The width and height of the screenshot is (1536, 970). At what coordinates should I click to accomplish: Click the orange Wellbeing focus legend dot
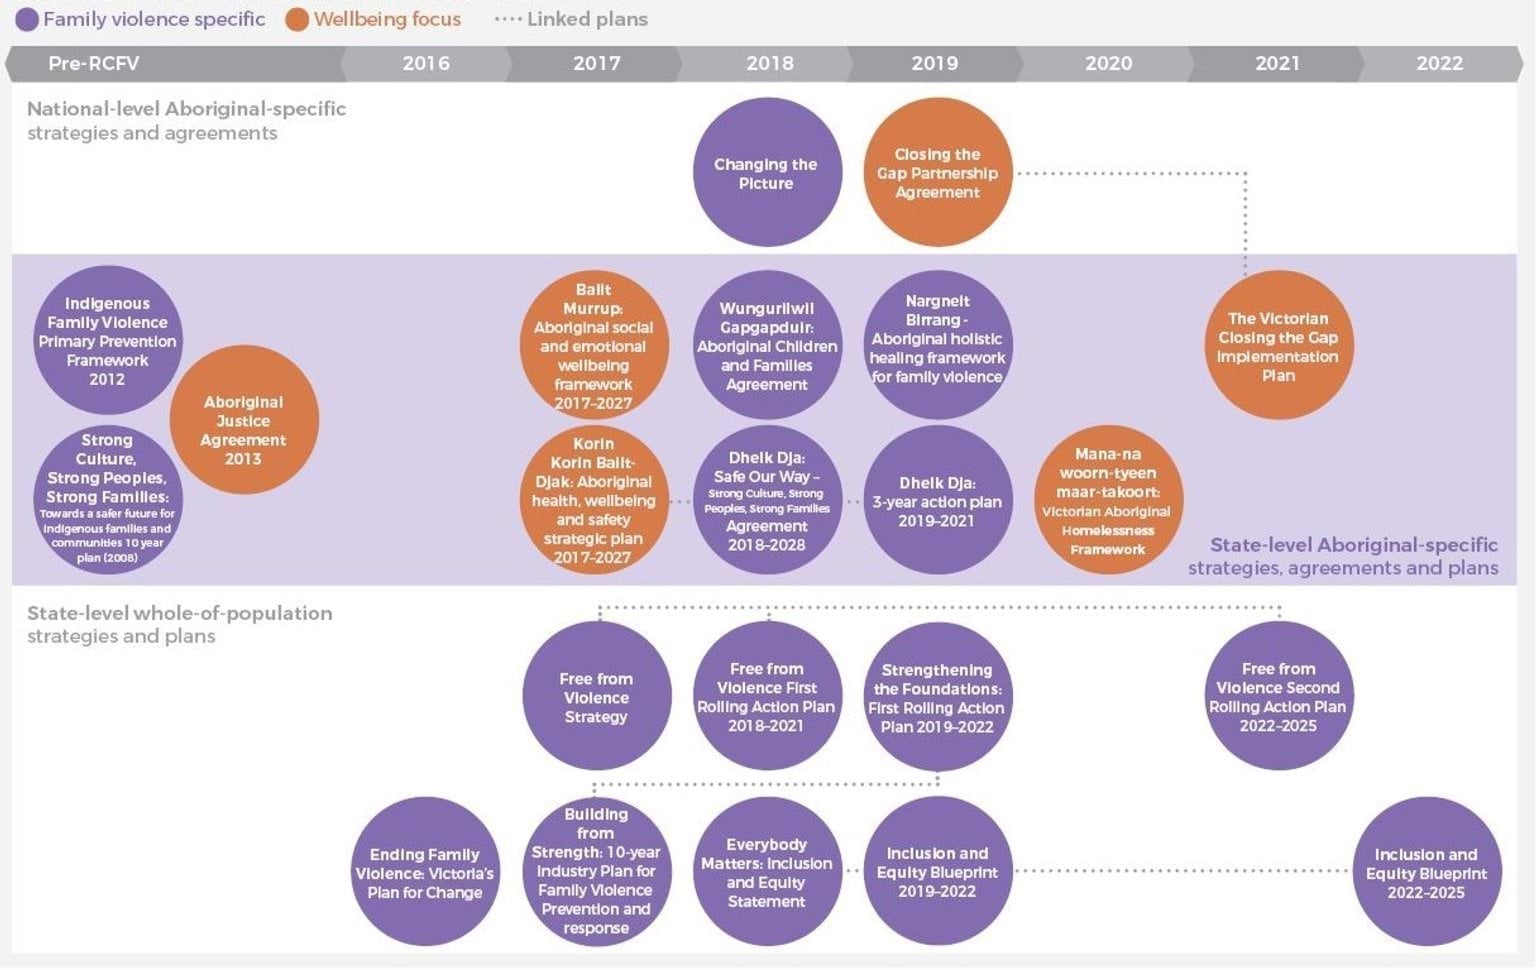(297, 19)
